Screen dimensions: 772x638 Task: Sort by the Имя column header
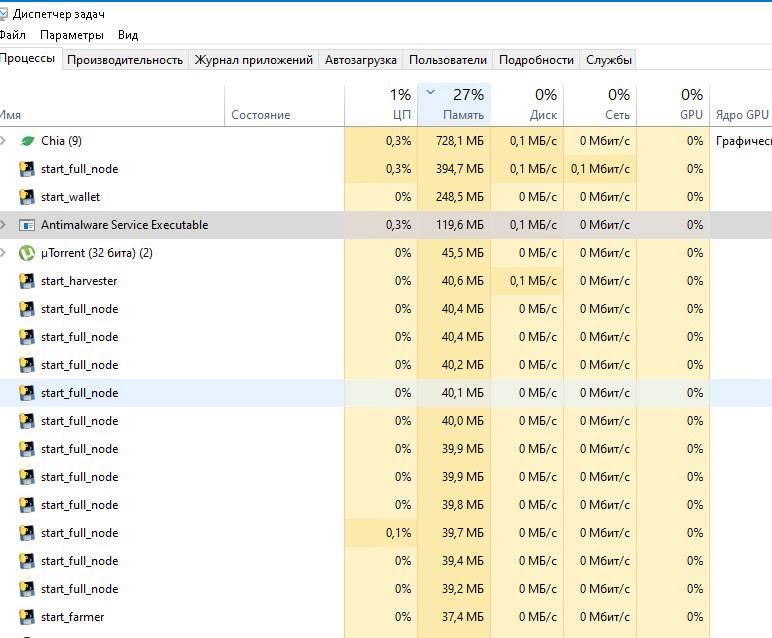click(11, 115)
